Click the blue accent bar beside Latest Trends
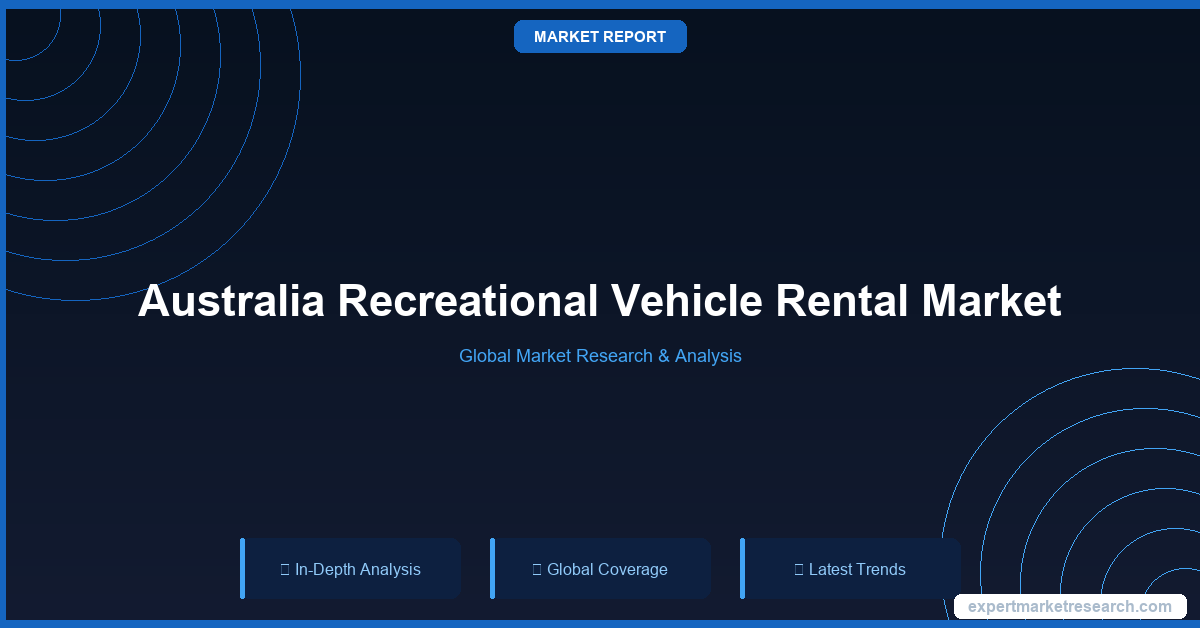 [742, 568]
